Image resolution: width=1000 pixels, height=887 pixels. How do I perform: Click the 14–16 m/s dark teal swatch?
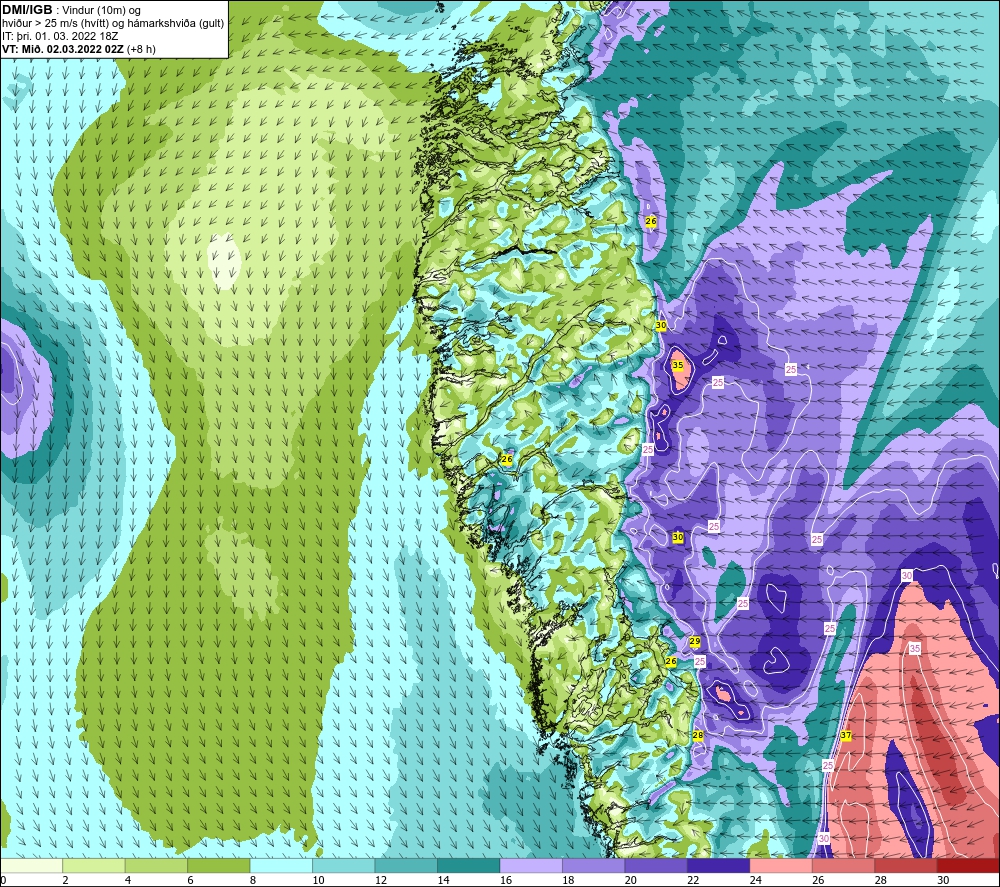(469, 865)
